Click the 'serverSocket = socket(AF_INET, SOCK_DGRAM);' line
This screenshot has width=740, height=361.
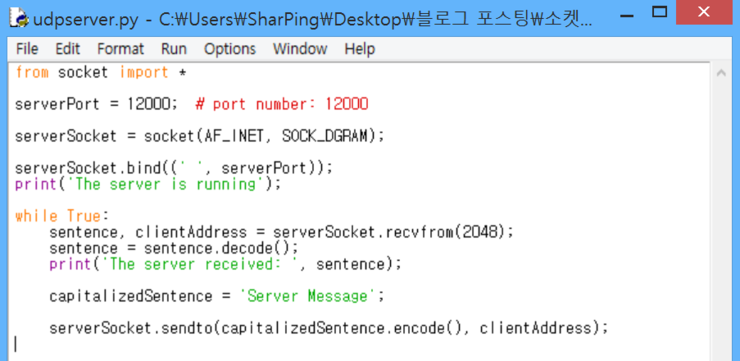coord(200,136)
